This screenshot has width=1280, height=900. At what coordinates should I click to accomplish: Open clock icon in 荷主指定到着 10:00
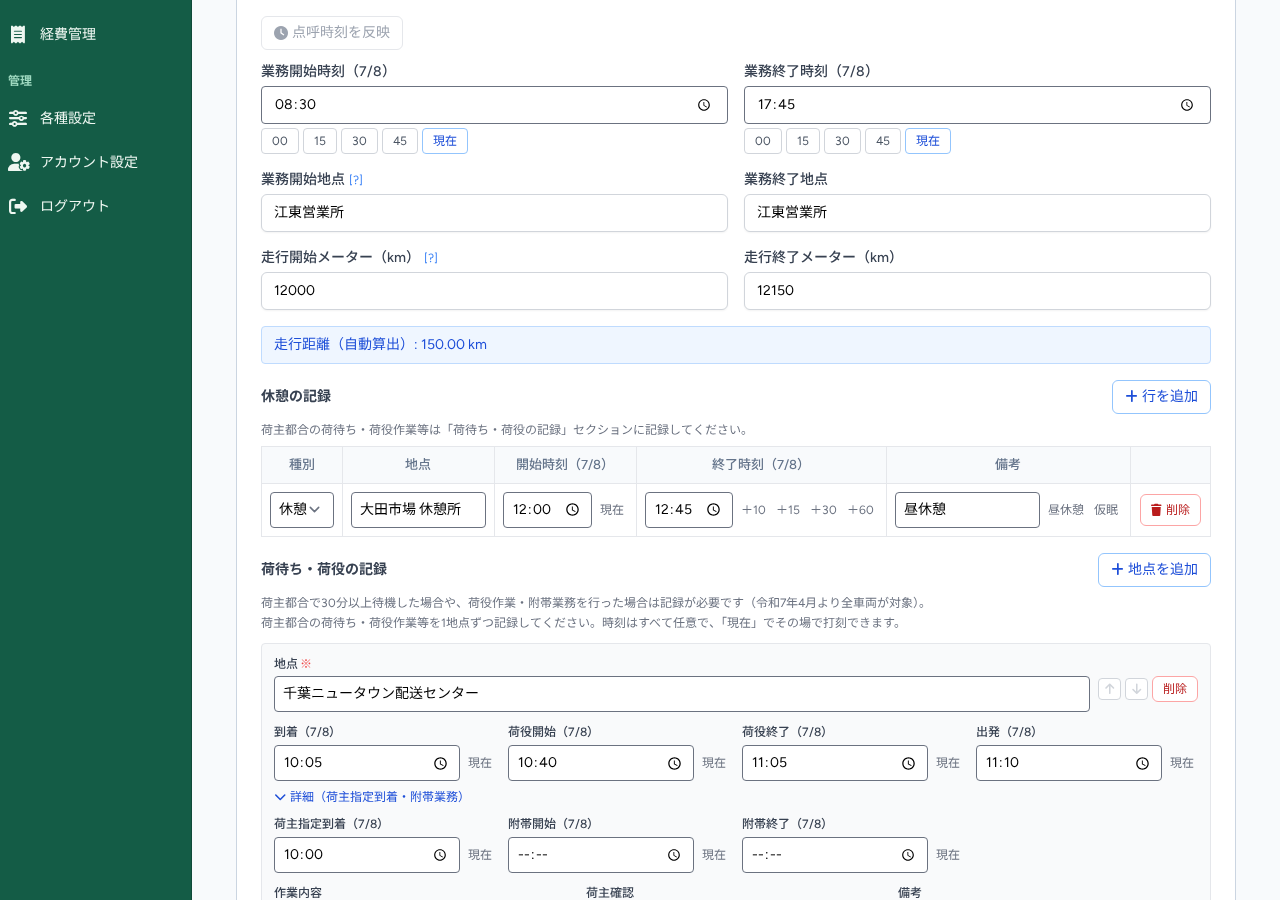pyautogui.click(x=440, y=855)
